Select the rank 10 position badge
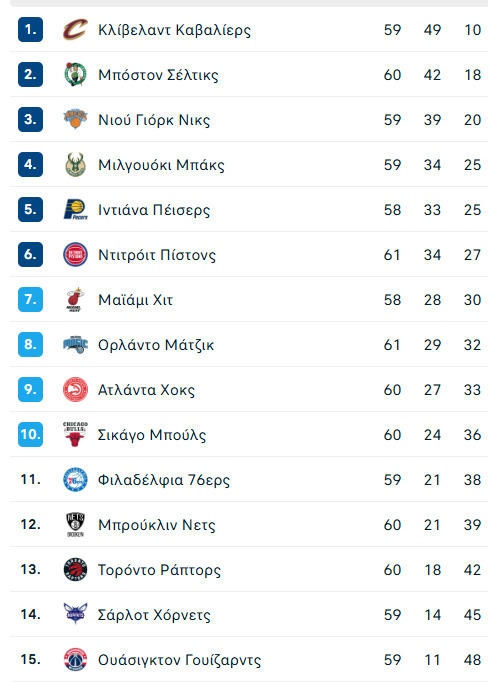This screenshot has width=488, height=682. pos(30,435)
